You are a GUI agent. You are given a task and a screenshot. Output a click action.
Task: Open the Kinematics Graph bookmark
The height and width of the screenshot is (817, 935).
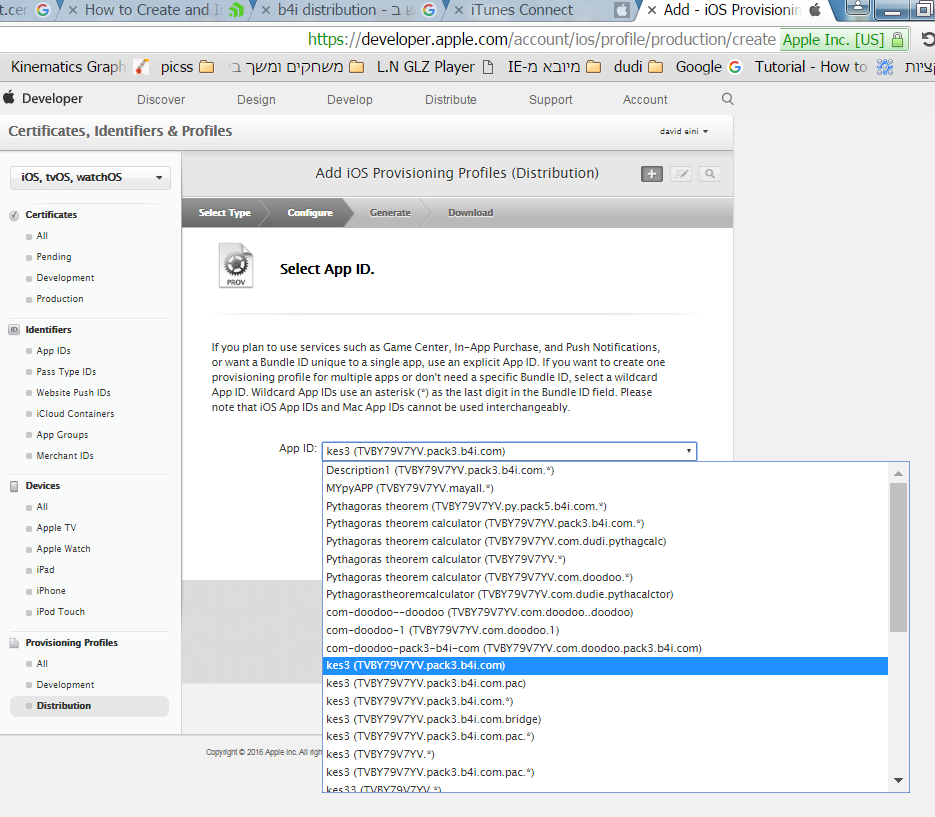79,67
